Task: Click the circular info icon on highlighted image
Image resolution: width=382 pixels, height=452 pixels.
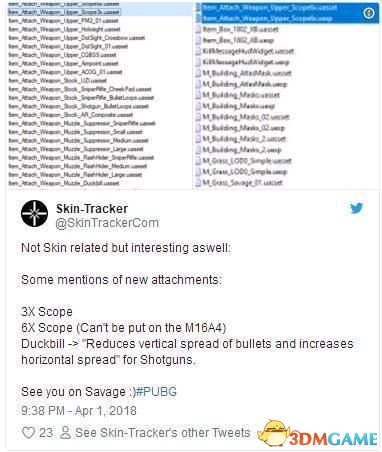Action: tap(369, 13)
